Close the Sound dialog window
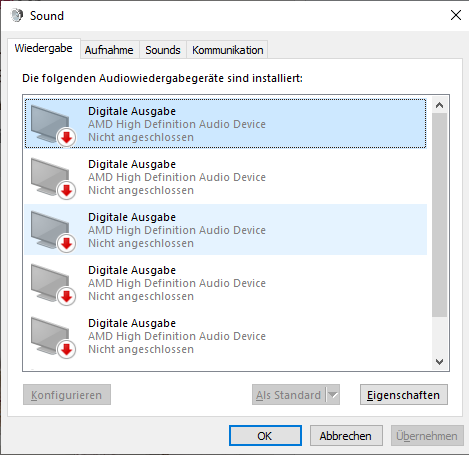Screen dimensions: 469x455 click(456, 15)
